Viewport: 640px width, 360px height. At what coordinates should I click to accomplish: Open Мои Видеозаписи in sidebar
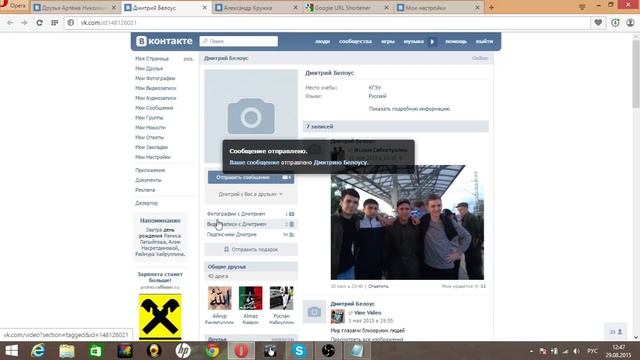[x=156, y=88]
